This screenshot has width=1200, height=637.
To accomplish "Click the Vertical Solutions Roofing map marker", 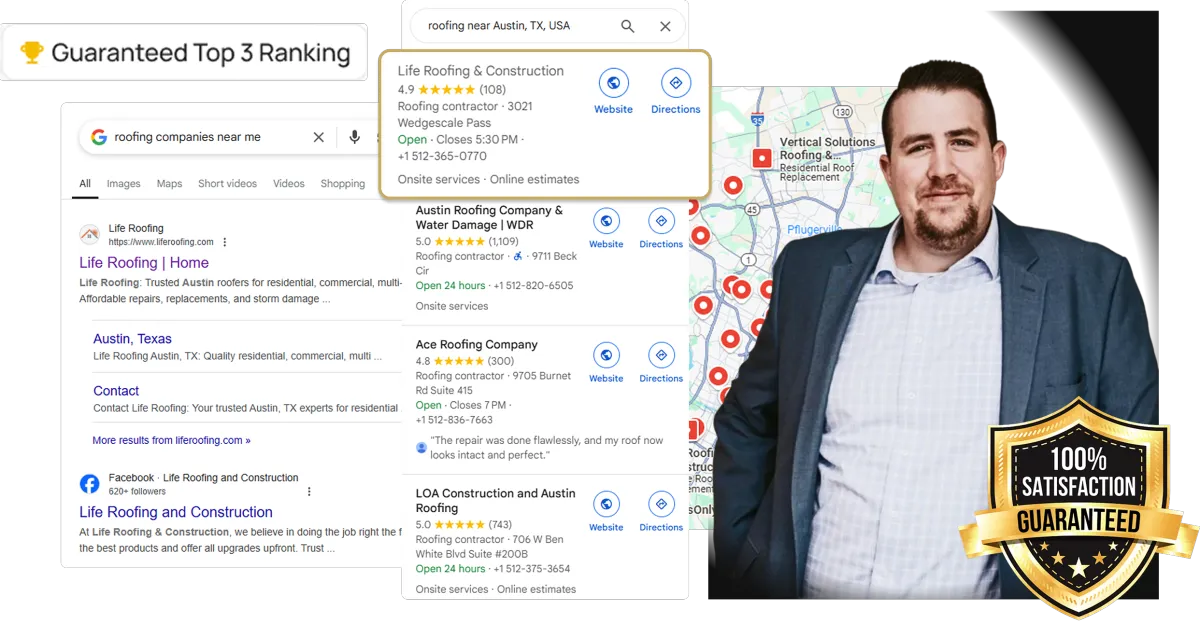I will tap(762, 157).
